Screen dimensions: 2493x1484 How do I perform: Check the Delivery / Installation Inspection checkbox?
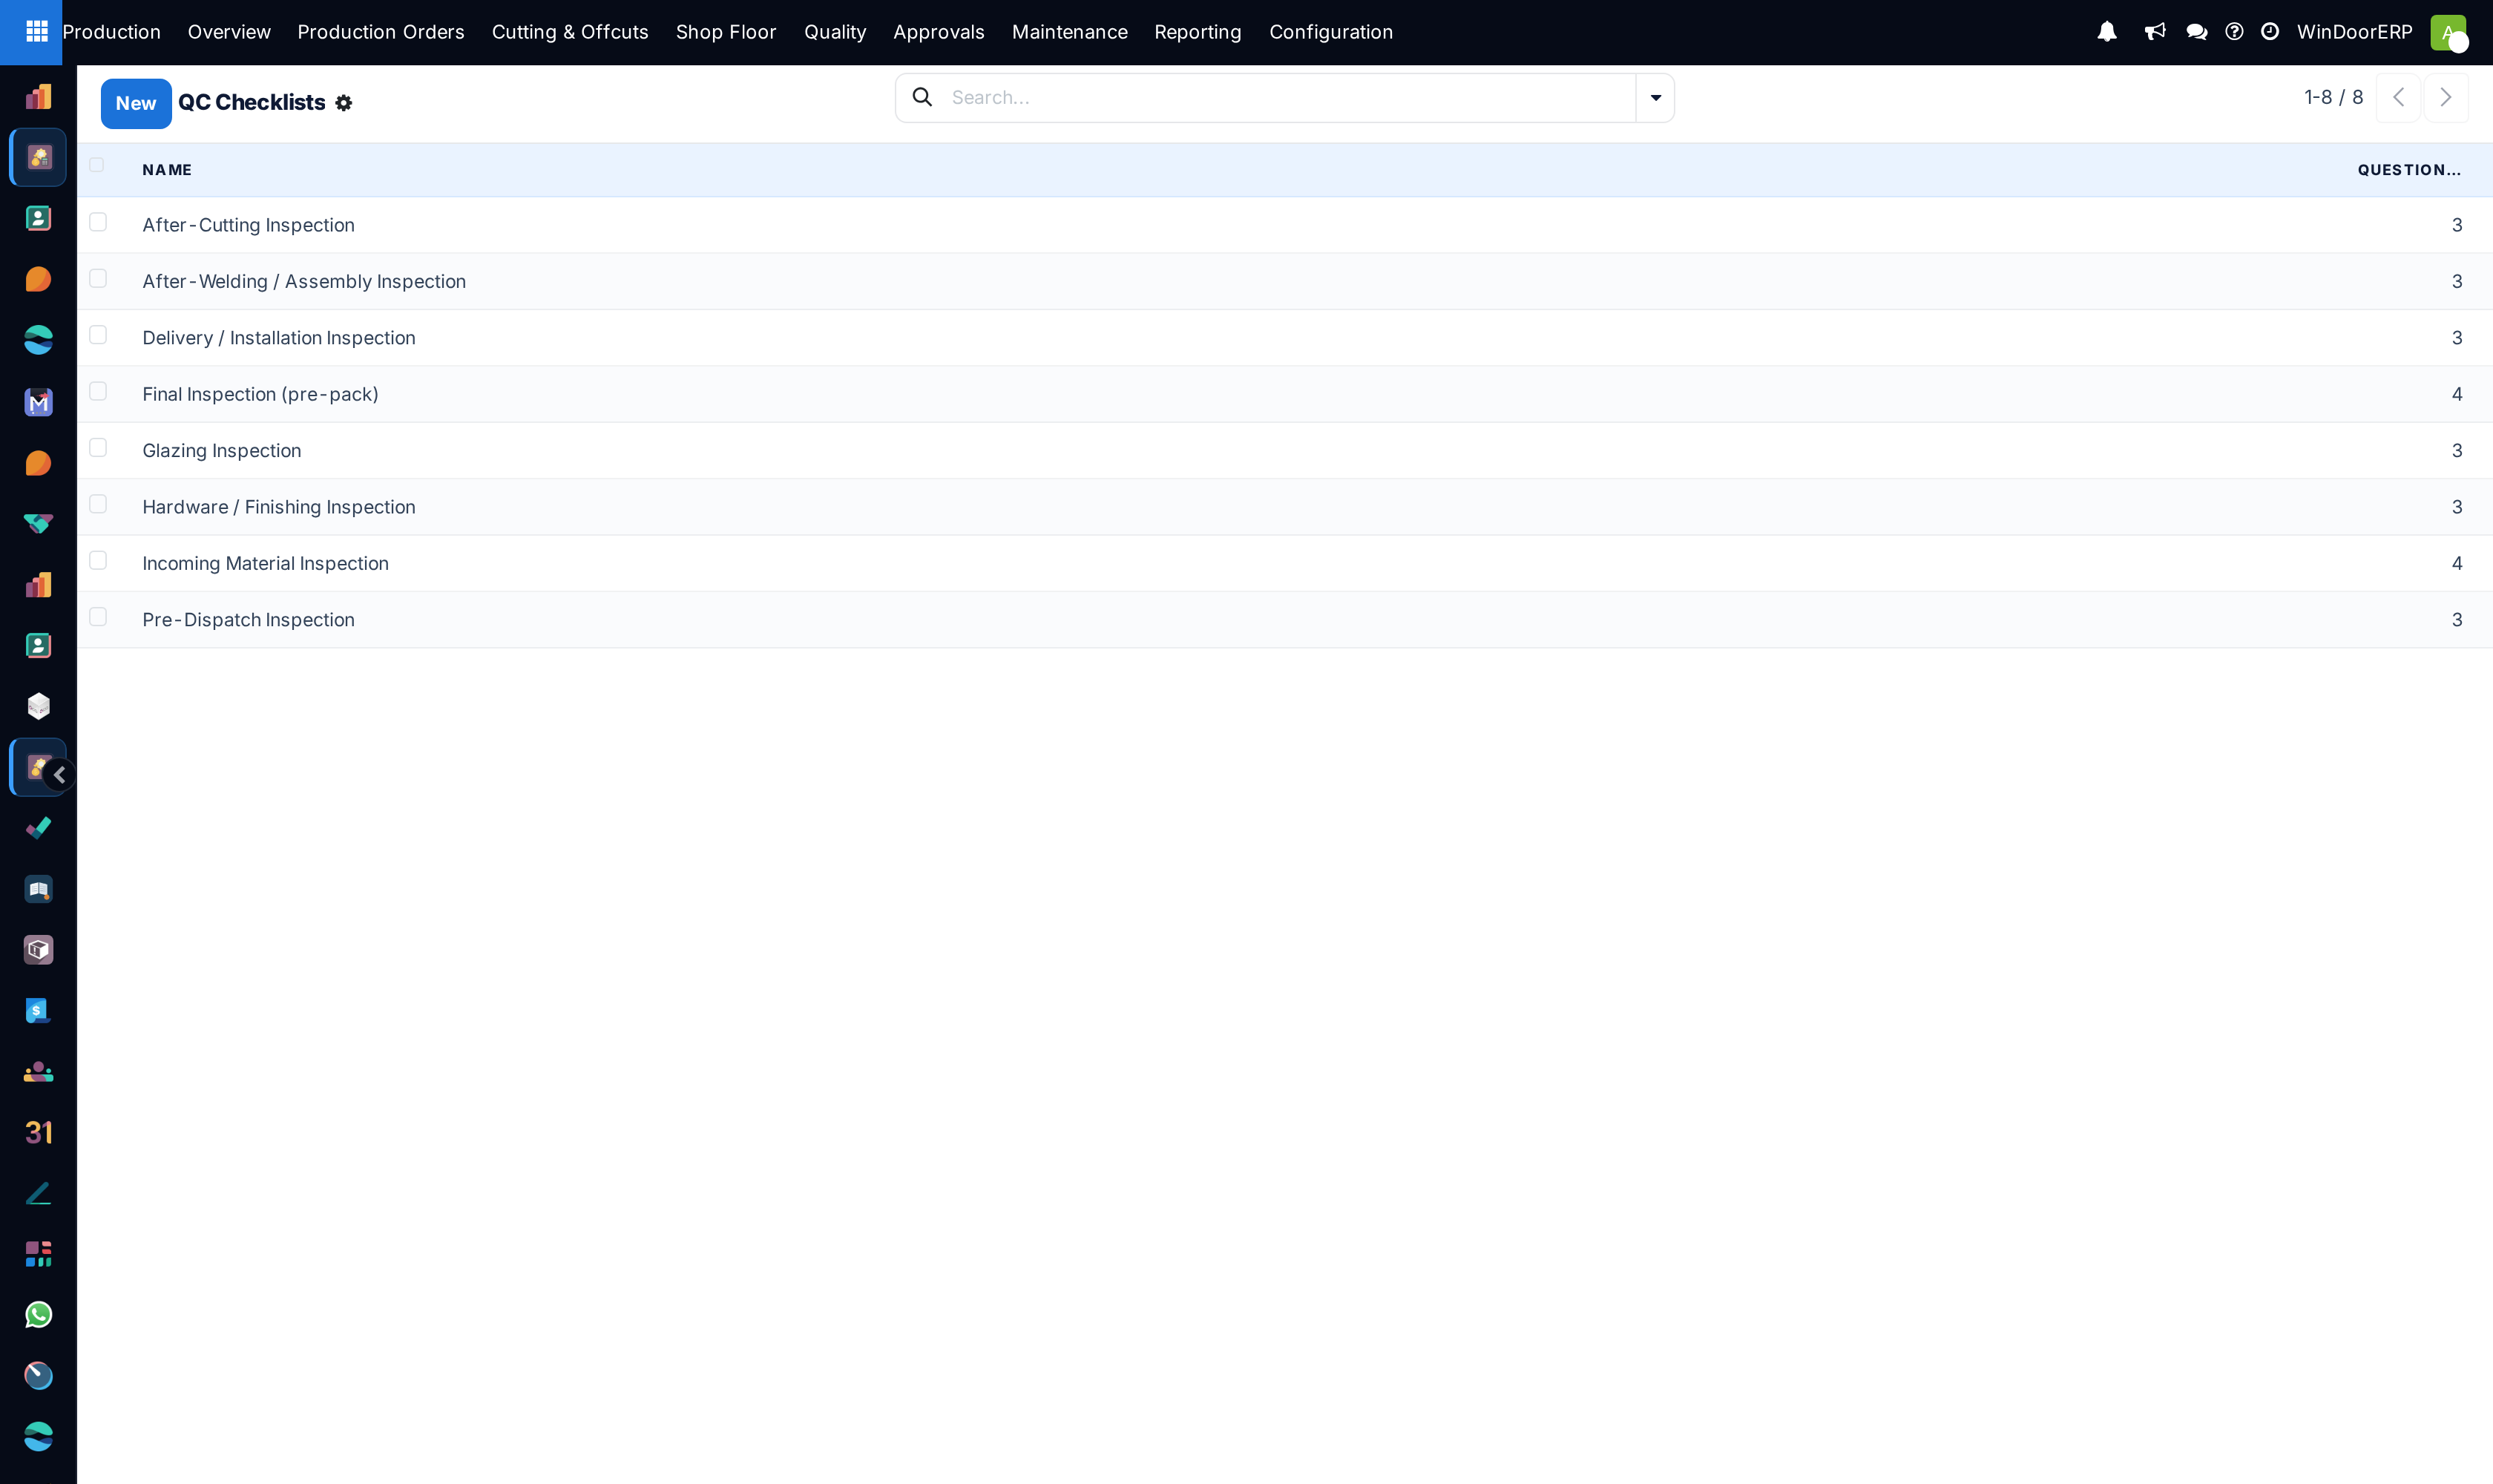(98, 335)
